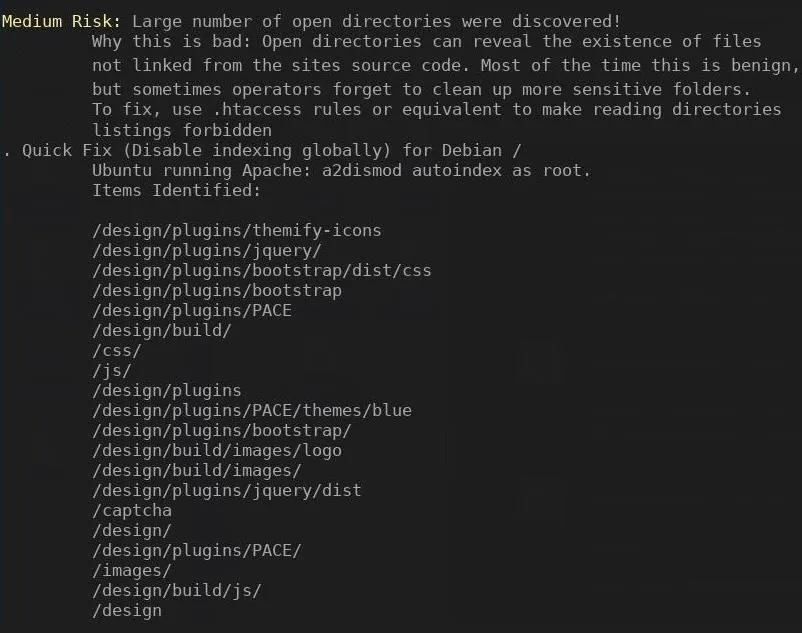Click the "Medium Risk:" label
The height and width of the screenshot is (633, 802).
click(x=61, y=21)
